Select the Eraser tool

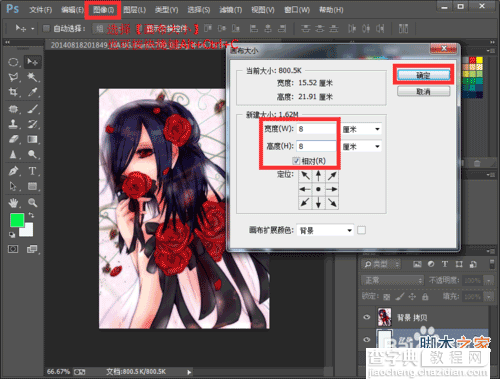click(13, 139)
